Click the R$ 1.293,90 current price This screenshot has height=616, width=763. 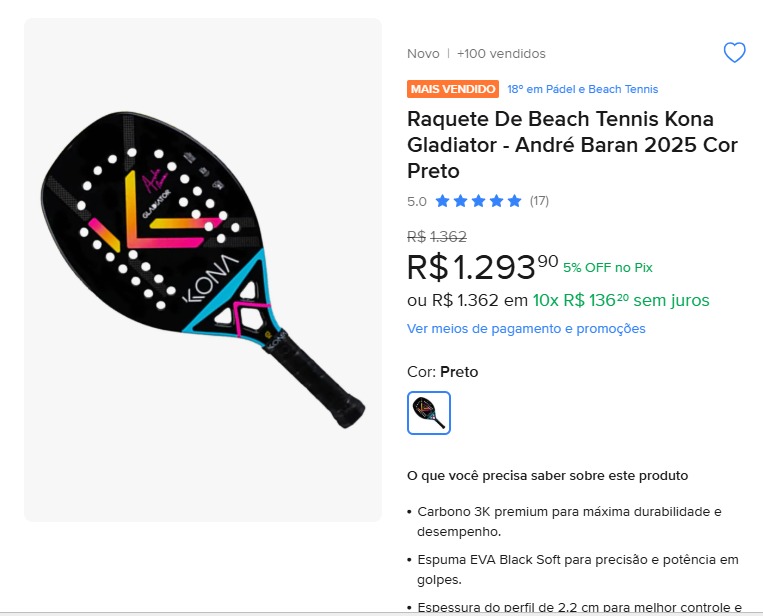[482, 267]
